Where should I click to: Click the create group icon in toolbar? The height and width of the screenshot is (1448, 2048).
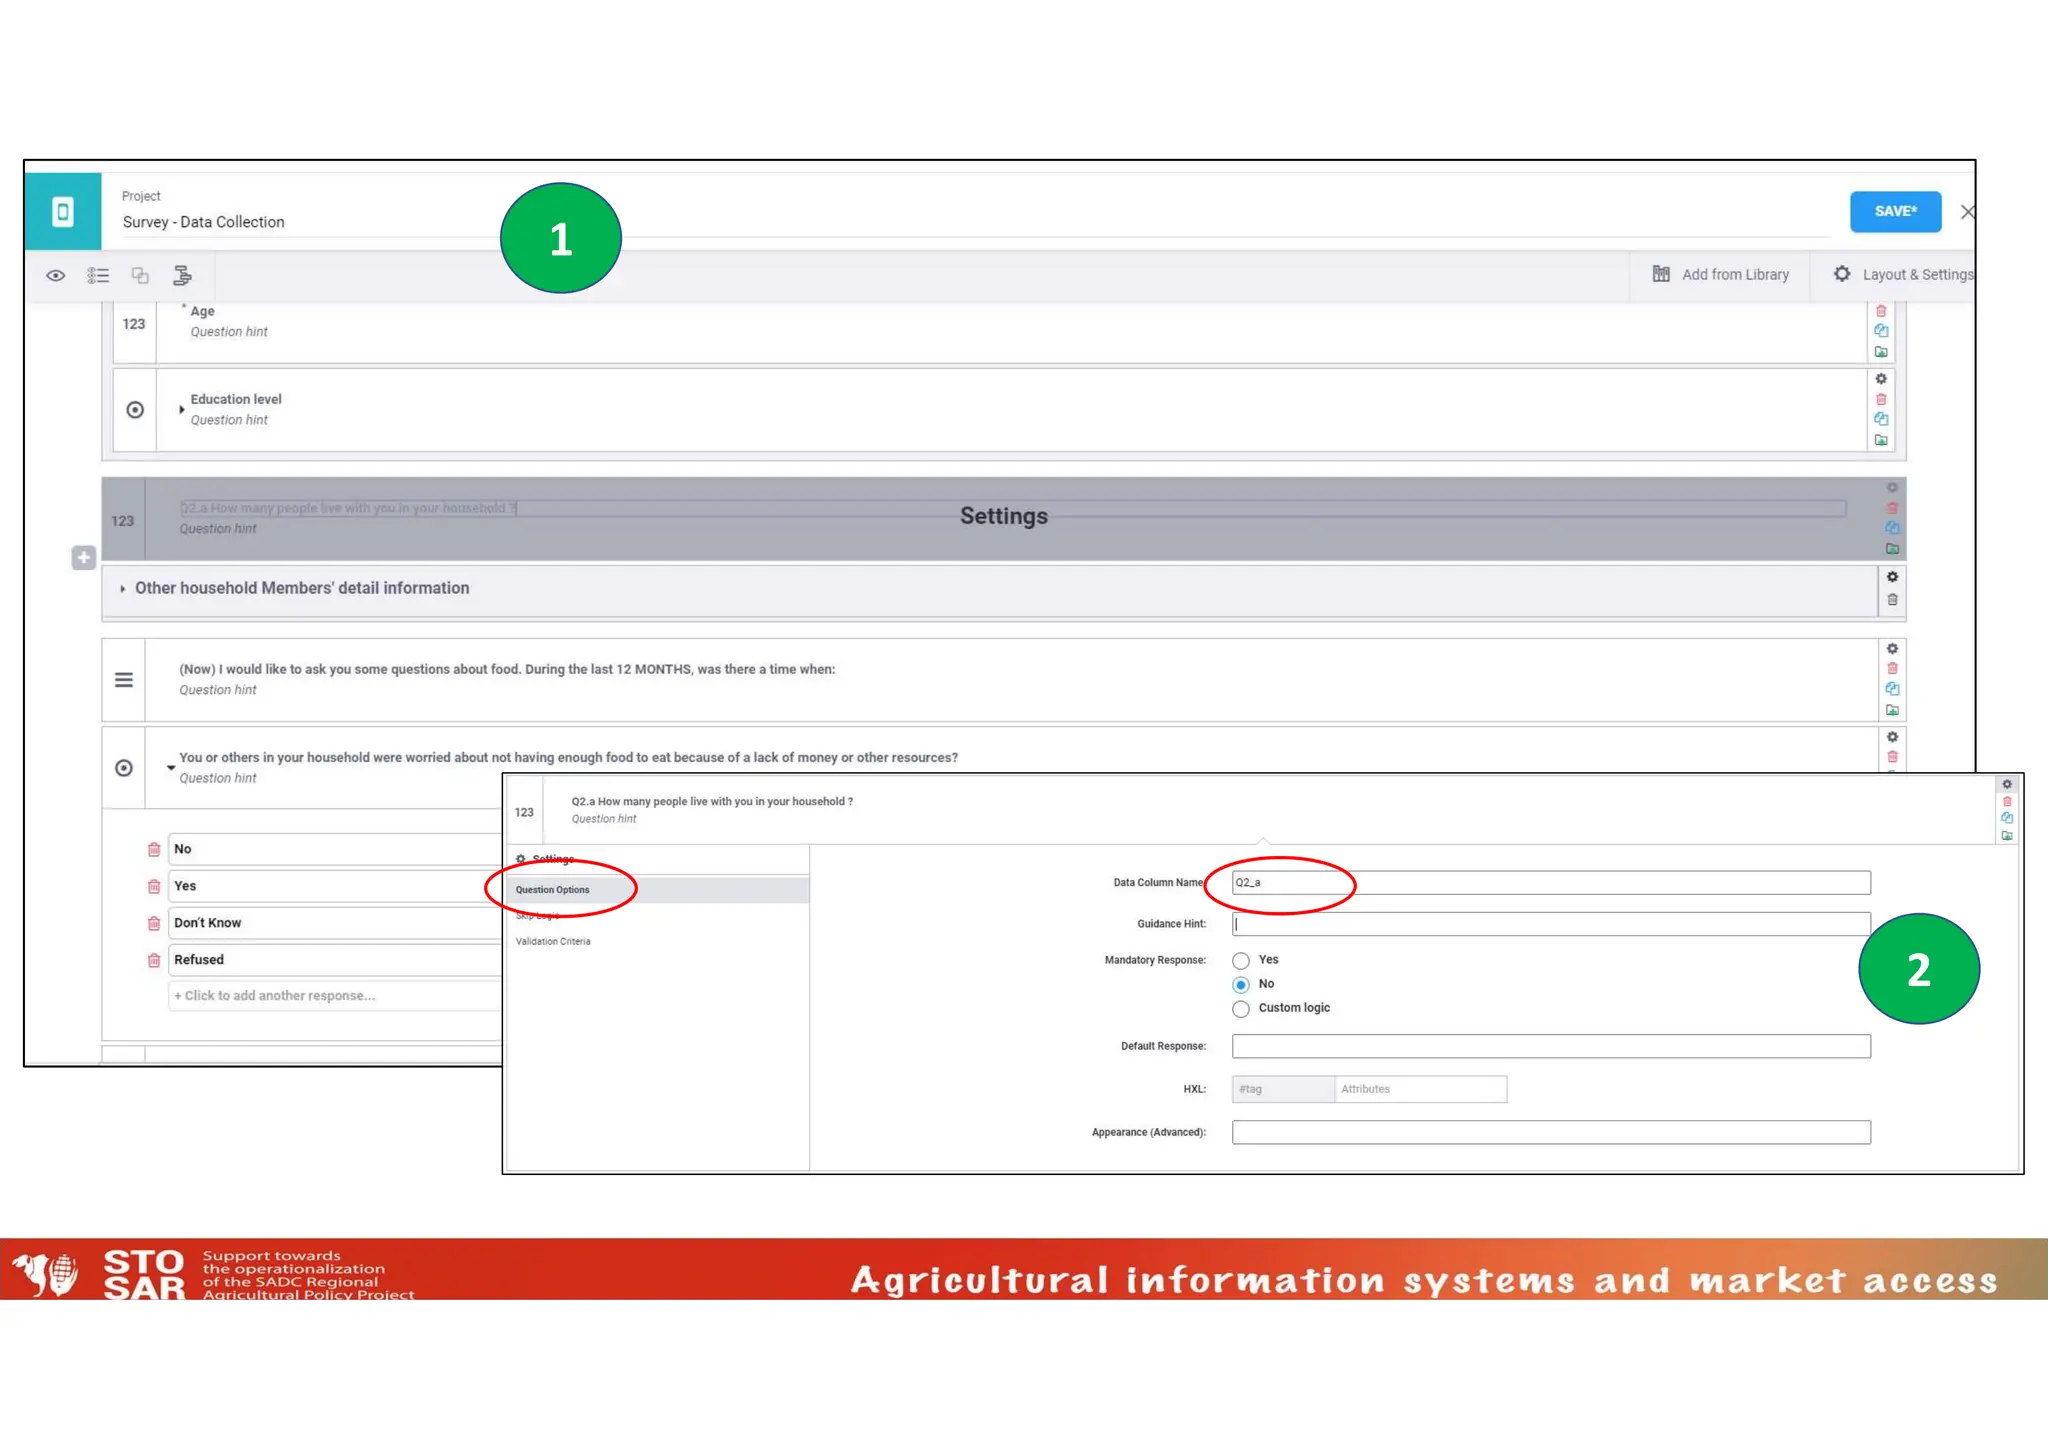coord(140,275)
